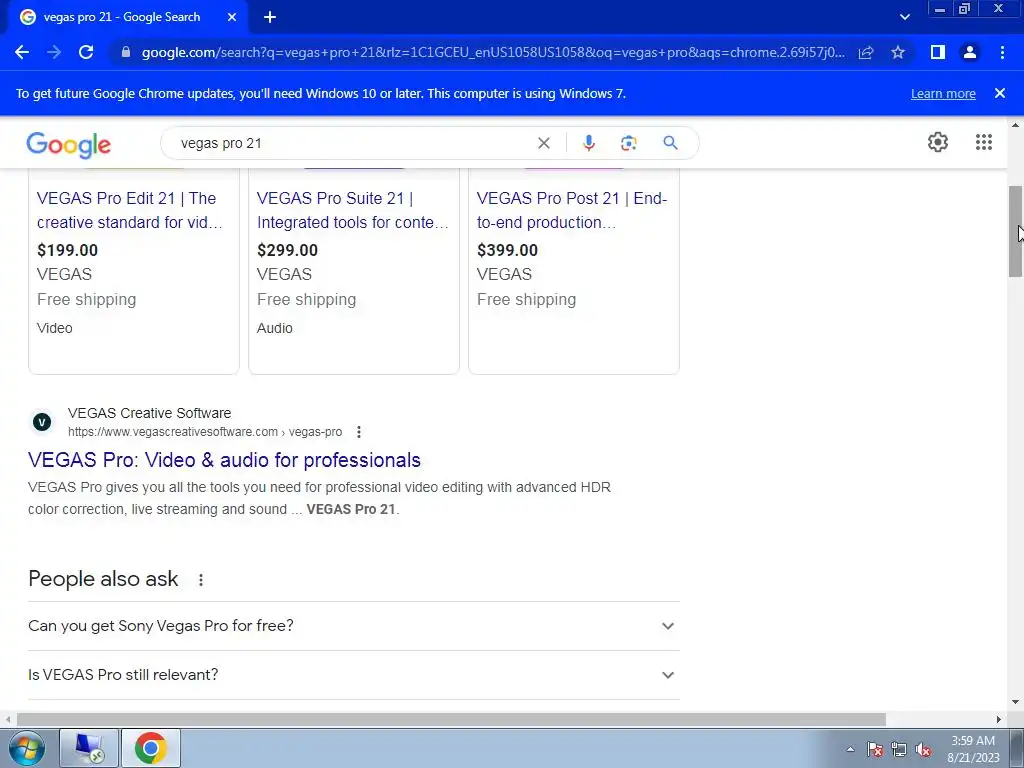Image resolution: width=1024 pixels, height=768 pixels.
Task: Reload the Google search page
Action: (x=86, y=52)
